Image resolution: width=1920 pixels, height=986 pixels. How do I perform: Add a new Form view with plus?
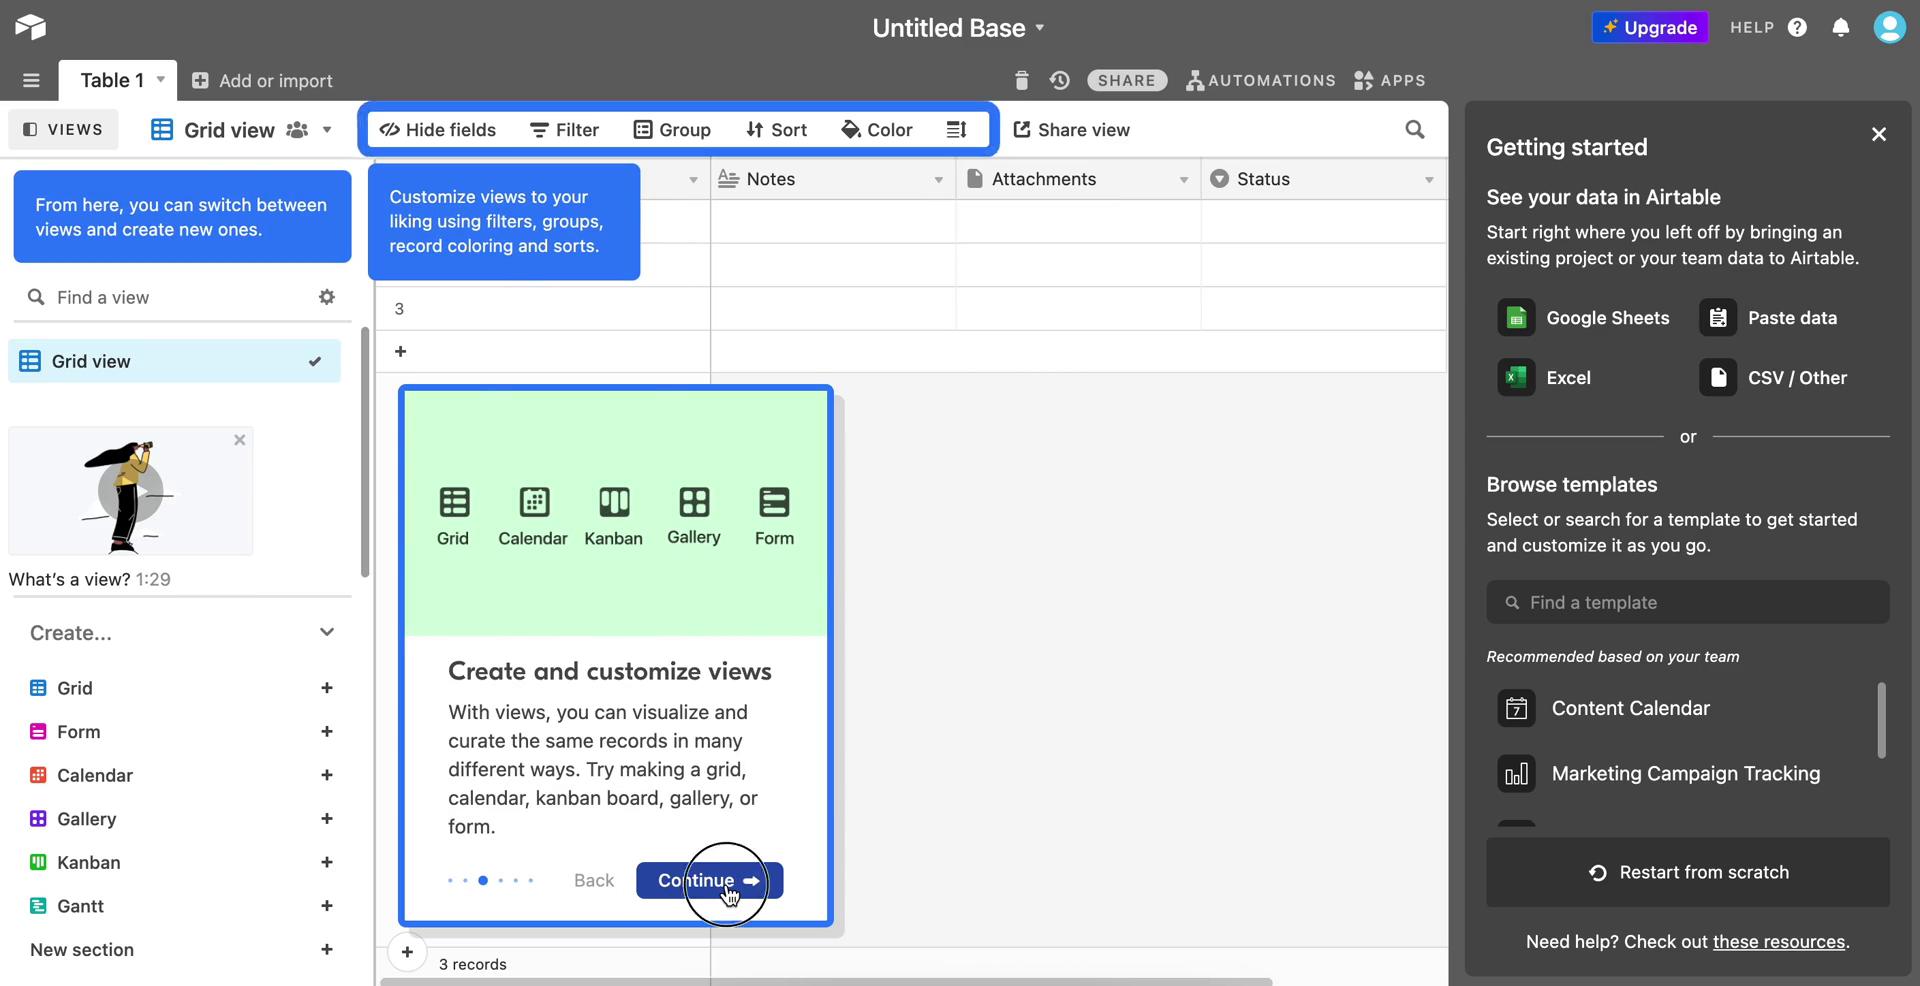[x=326, y=732]
